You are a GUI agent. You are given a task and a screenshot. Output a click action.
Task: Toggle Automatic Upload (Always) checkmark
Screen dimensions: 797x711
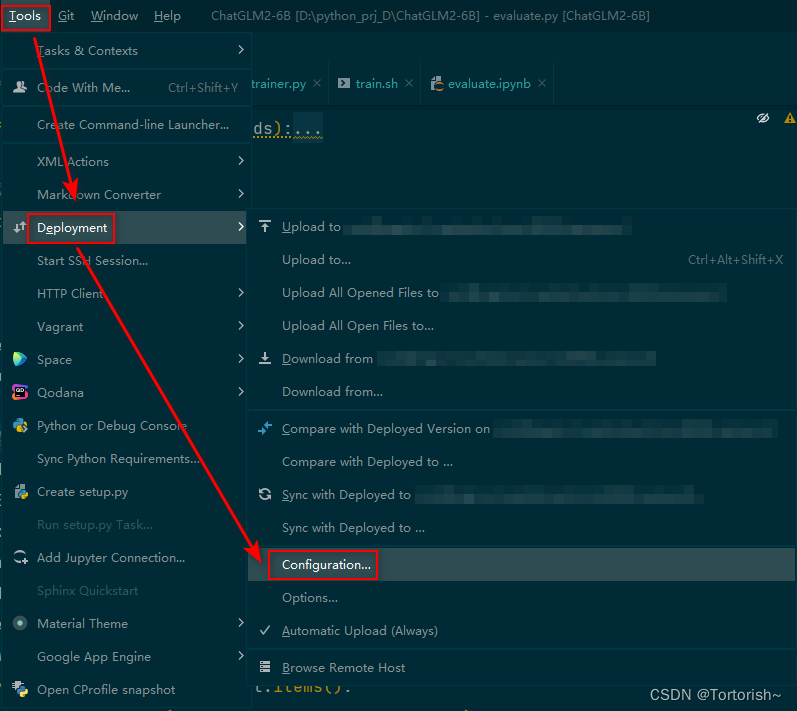tap(264, 630)
